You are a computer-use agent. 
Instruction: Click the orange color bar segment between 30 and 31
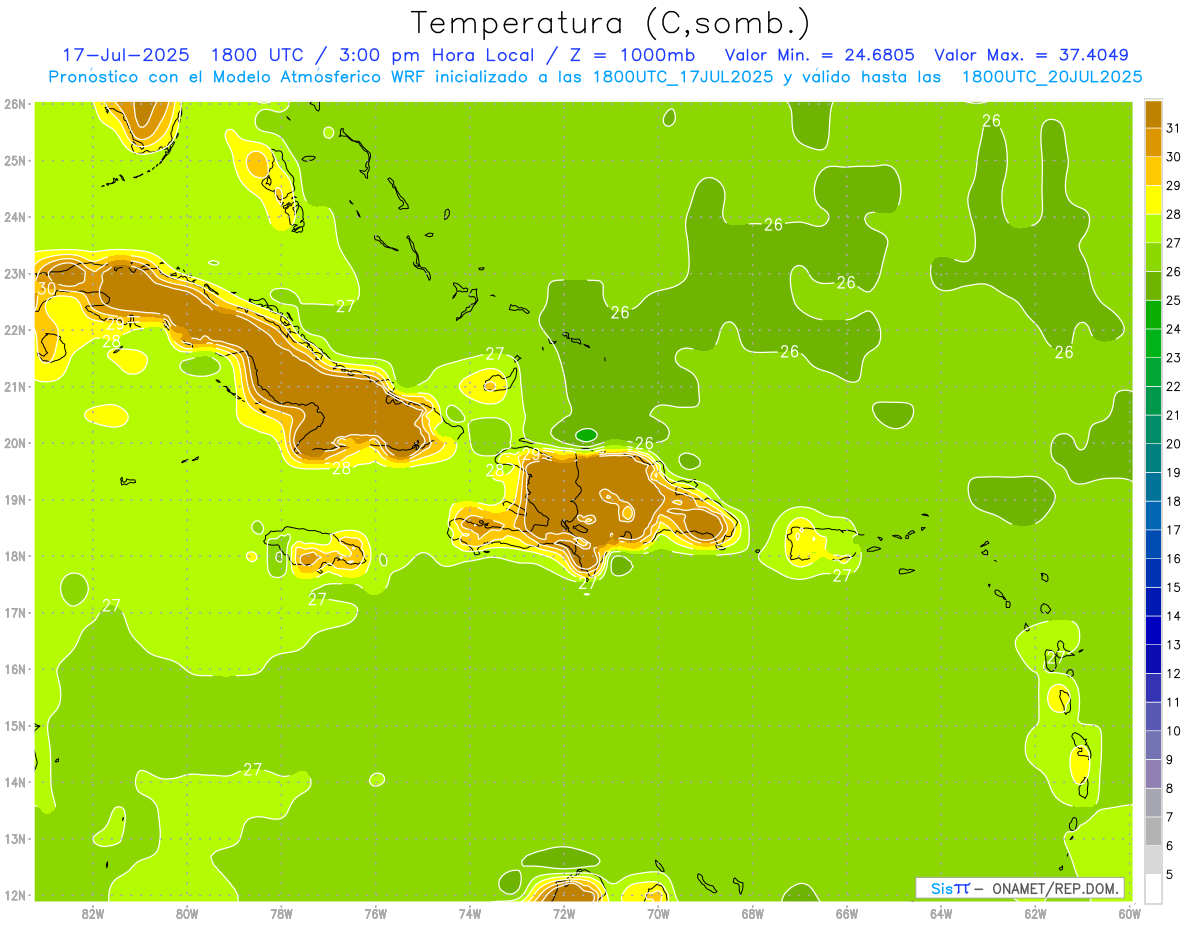click(1153, 142)
